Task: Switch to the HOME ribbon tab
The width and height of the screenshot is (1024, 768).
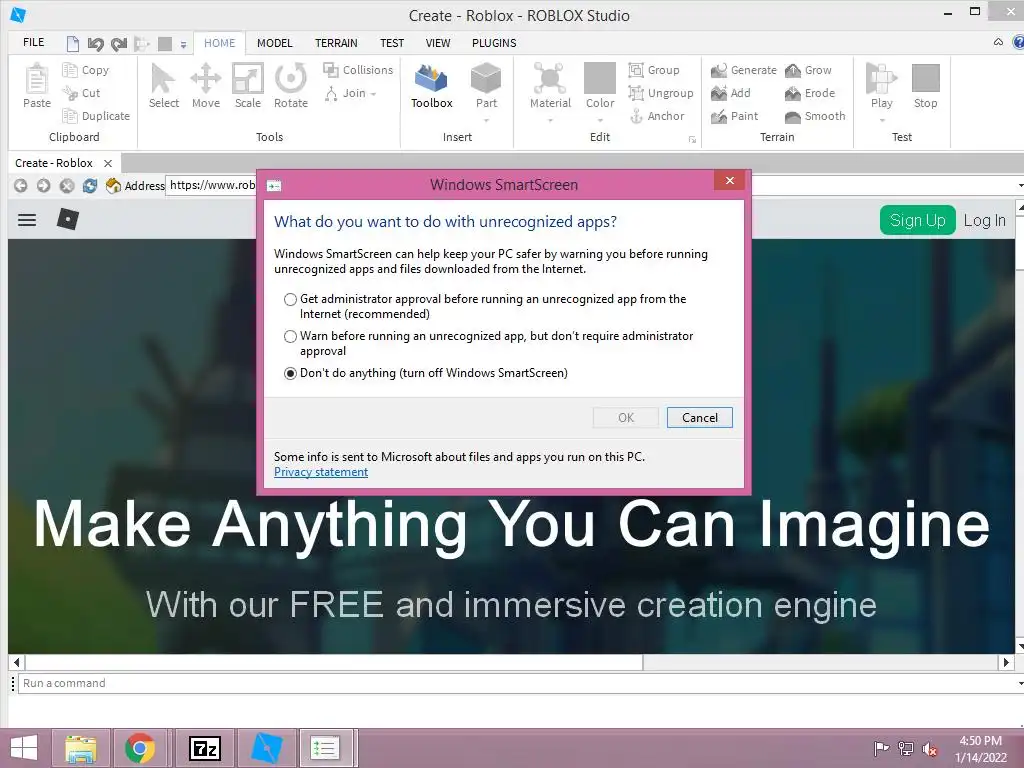Action: [x=219, y=43]
